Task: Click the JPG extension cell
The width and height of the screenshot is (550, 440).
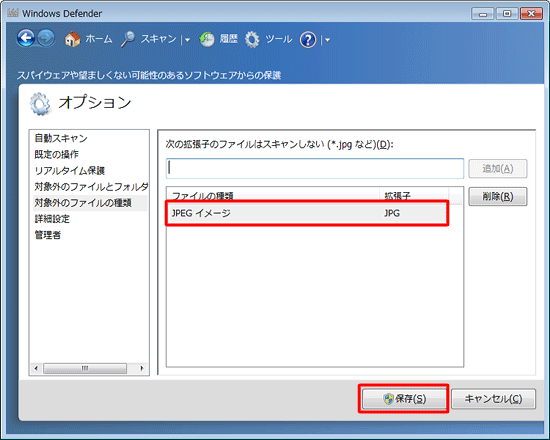Action: coord(392,213)
